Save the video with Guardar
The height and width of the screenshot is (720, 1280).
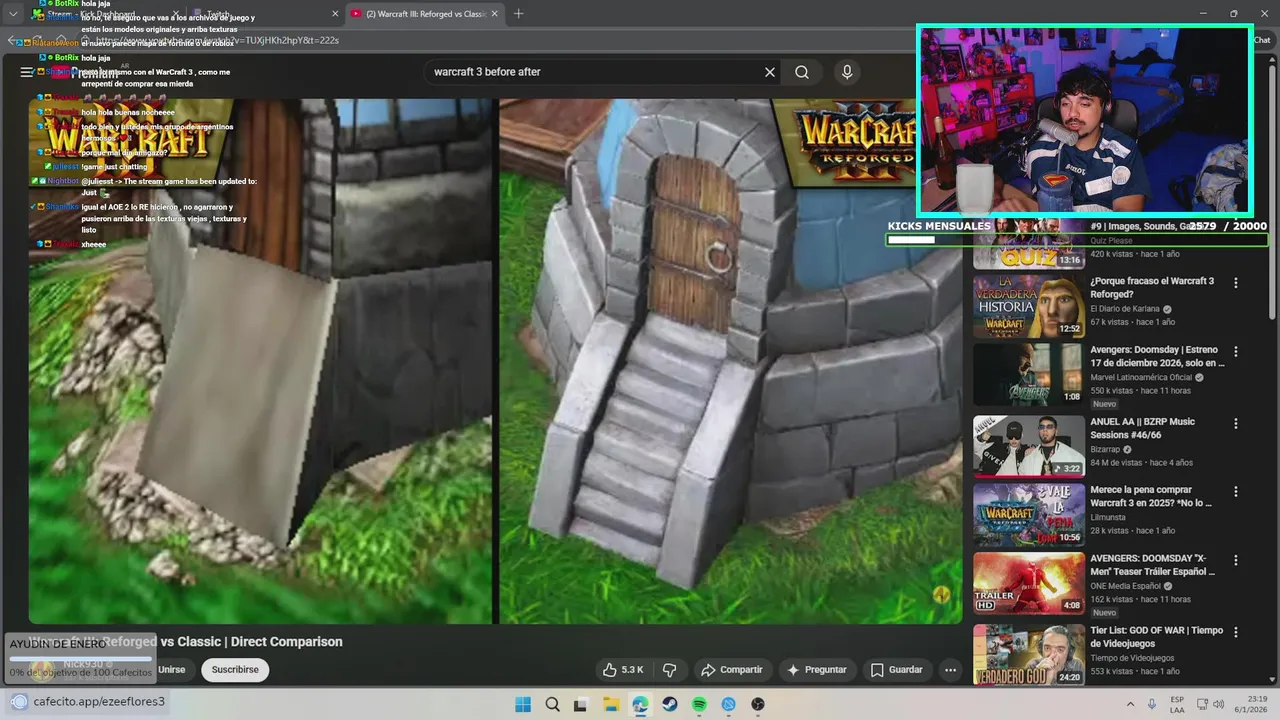point(896,670)
